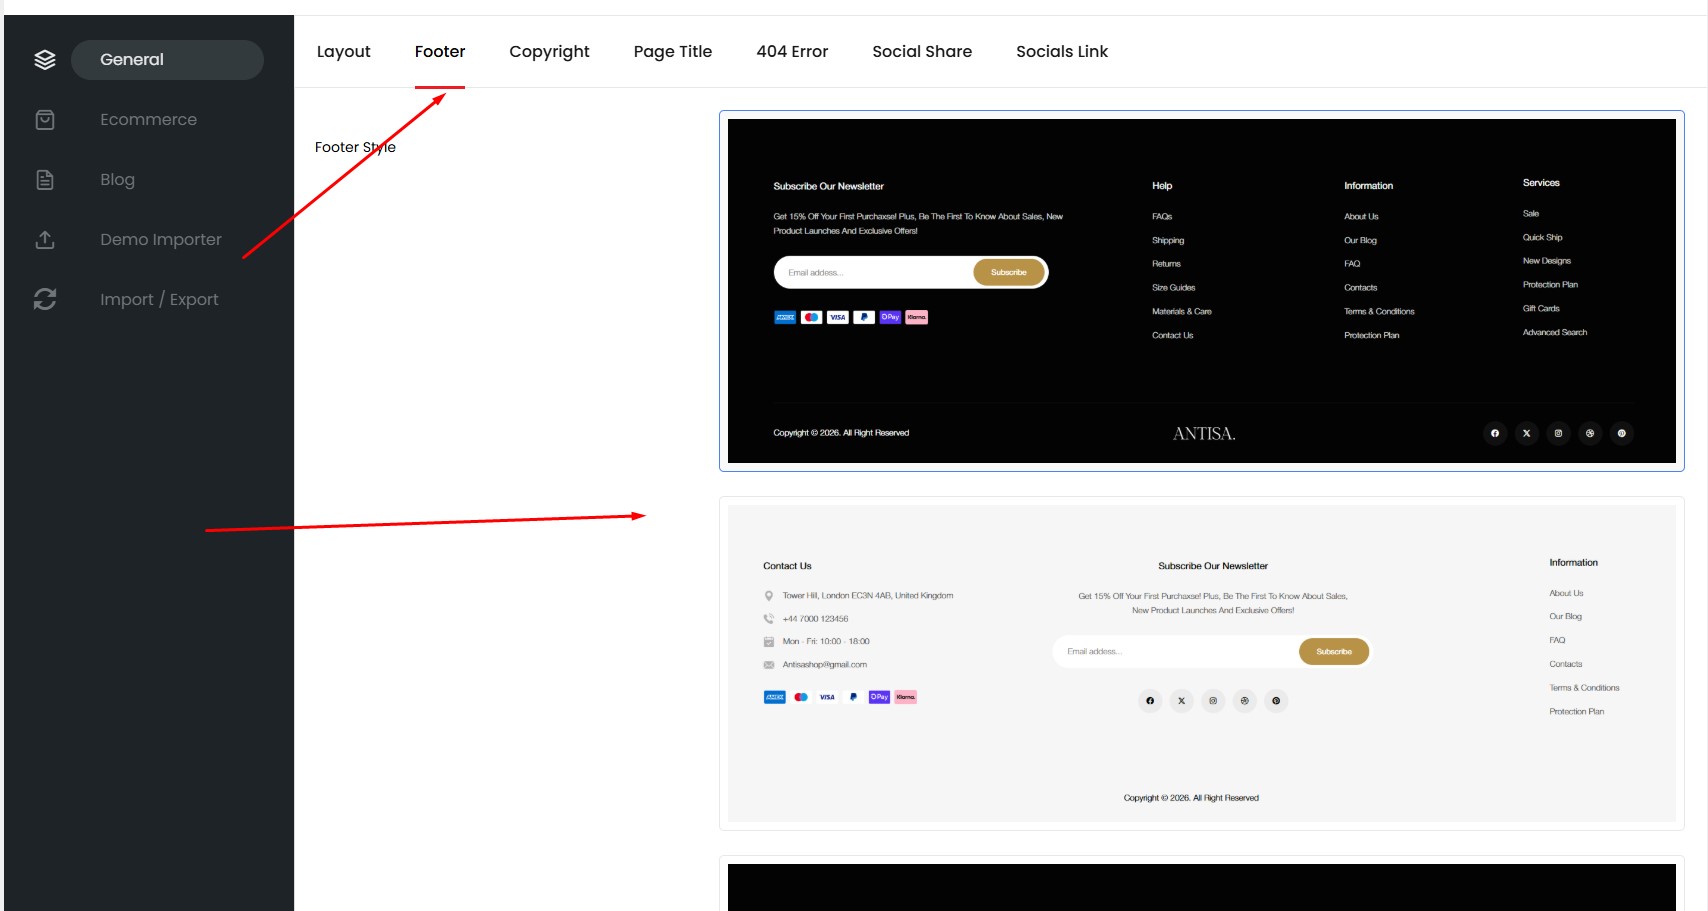Click the Ecommerce shopping bag icon

(45, 120)
